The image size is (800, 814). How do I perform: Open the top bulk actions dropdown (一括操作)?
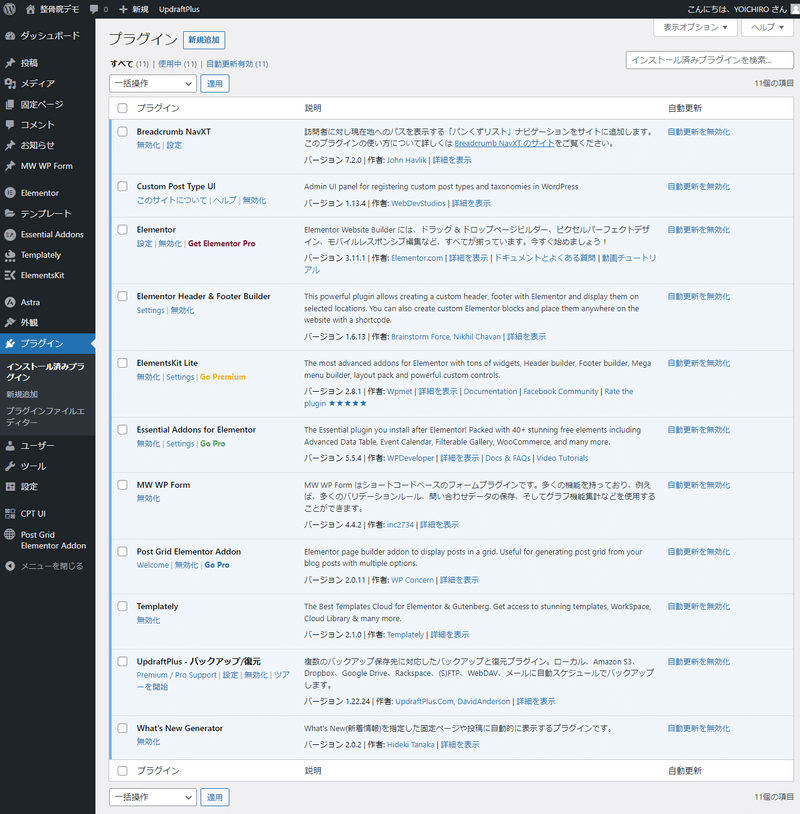153,84
